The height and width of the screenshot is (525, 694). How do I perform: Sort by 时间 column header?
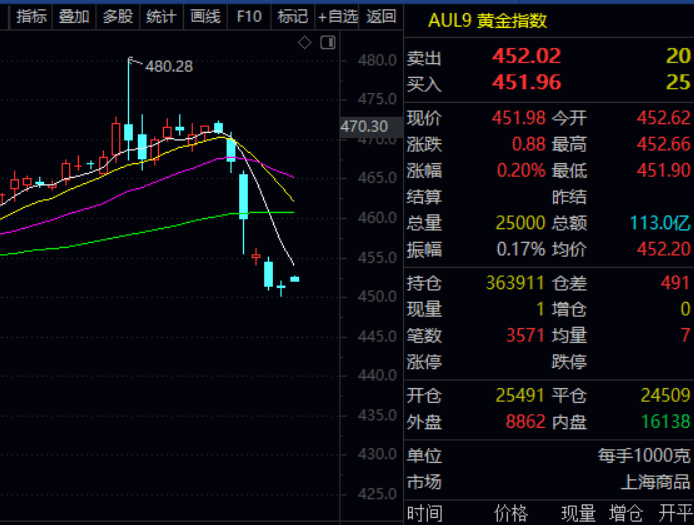tap(424, 513)
